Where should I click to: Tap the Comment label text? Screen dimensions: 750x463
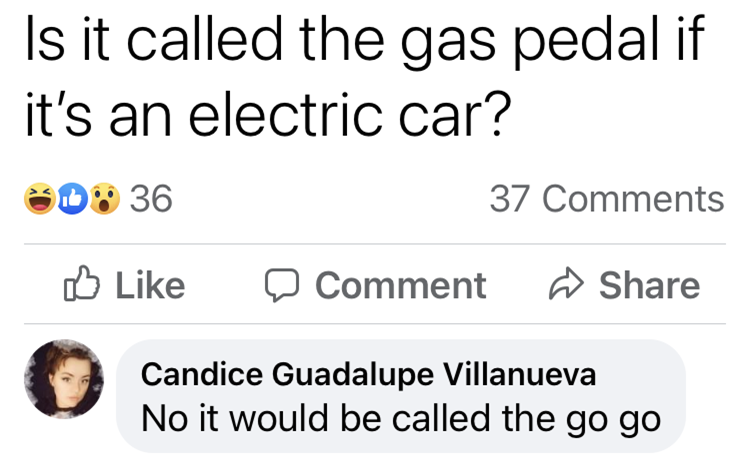[401, 286]
